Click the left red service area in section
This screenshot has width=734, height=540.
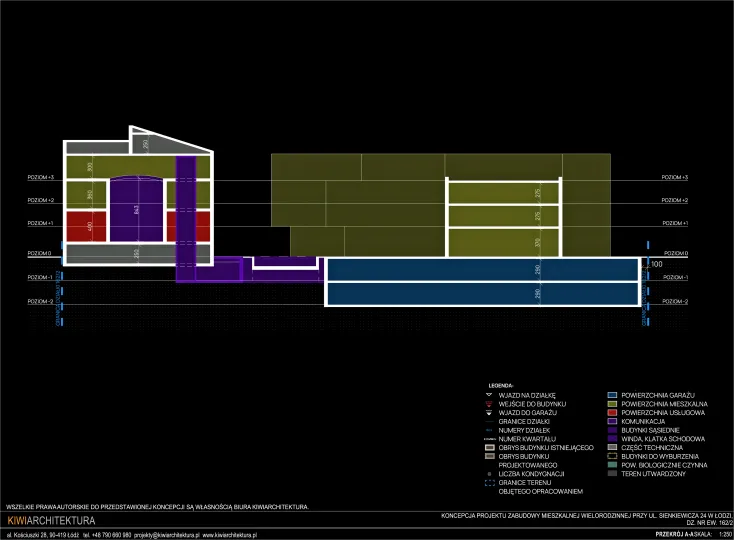85,227
